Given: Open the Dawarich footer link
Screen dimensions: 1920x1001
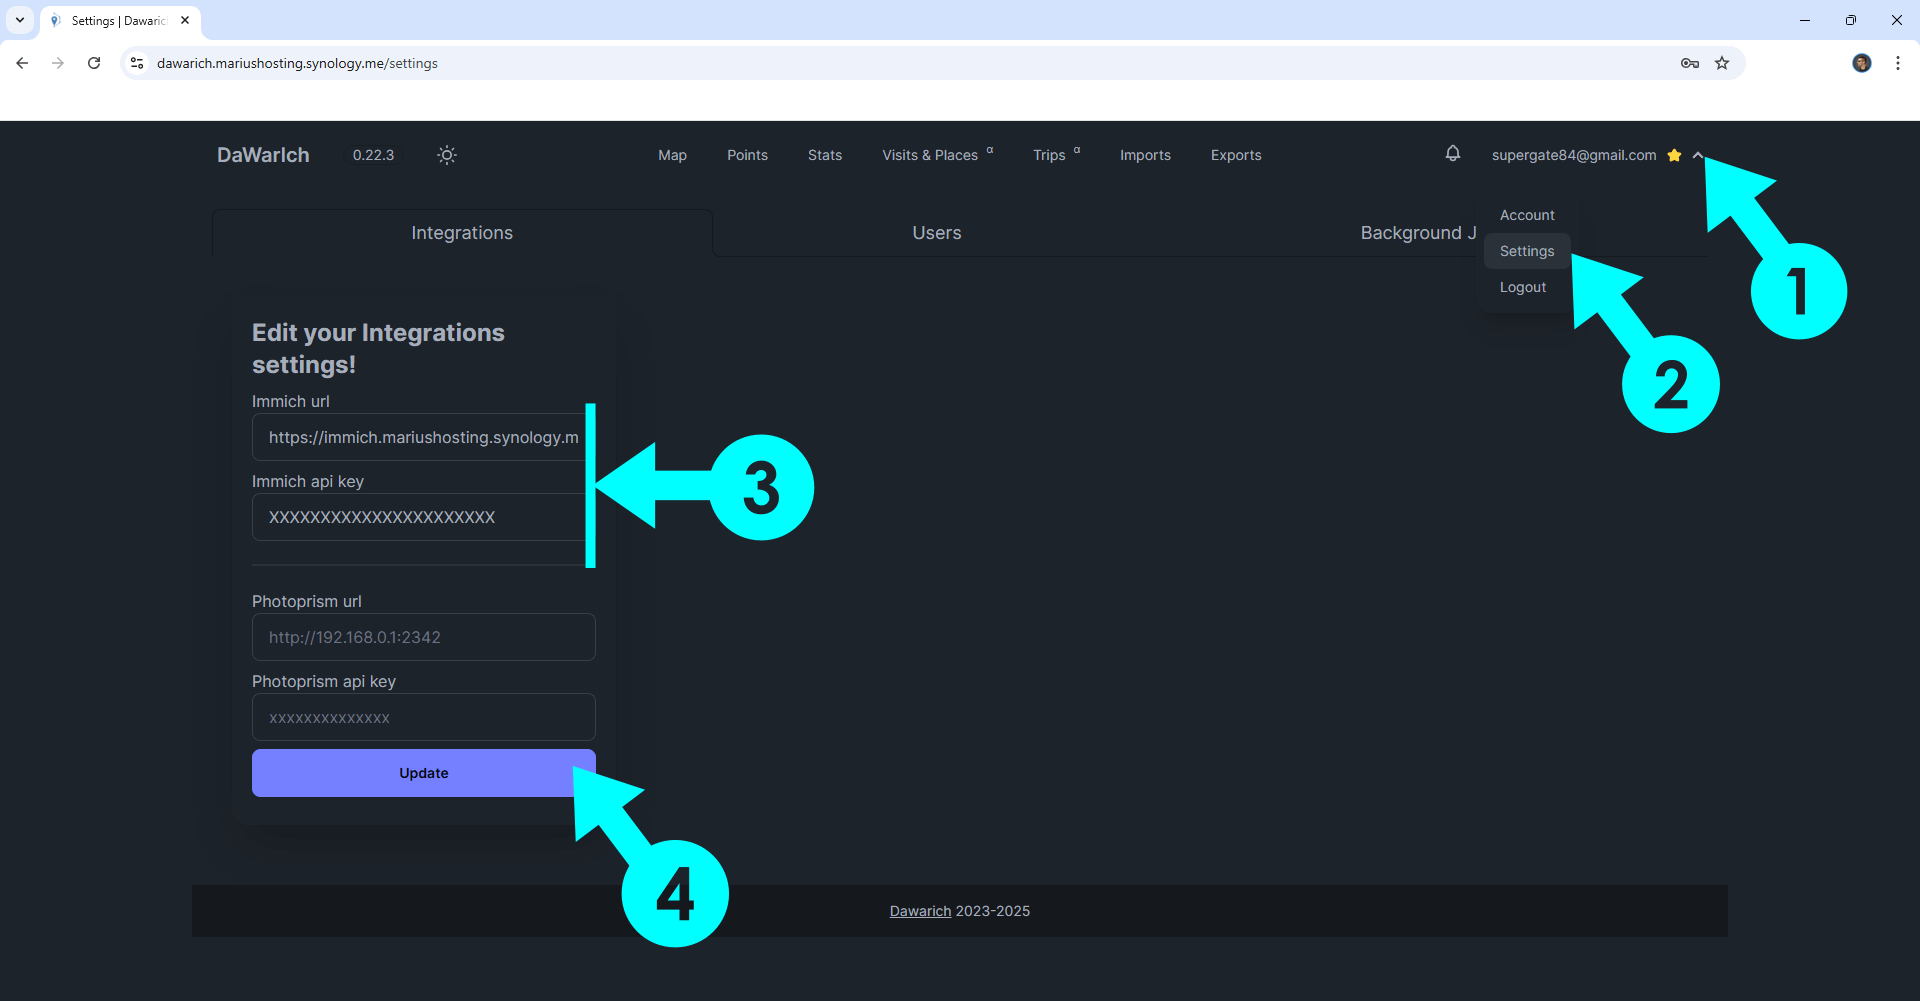Looking at the screenshot, I should [920, 911].
